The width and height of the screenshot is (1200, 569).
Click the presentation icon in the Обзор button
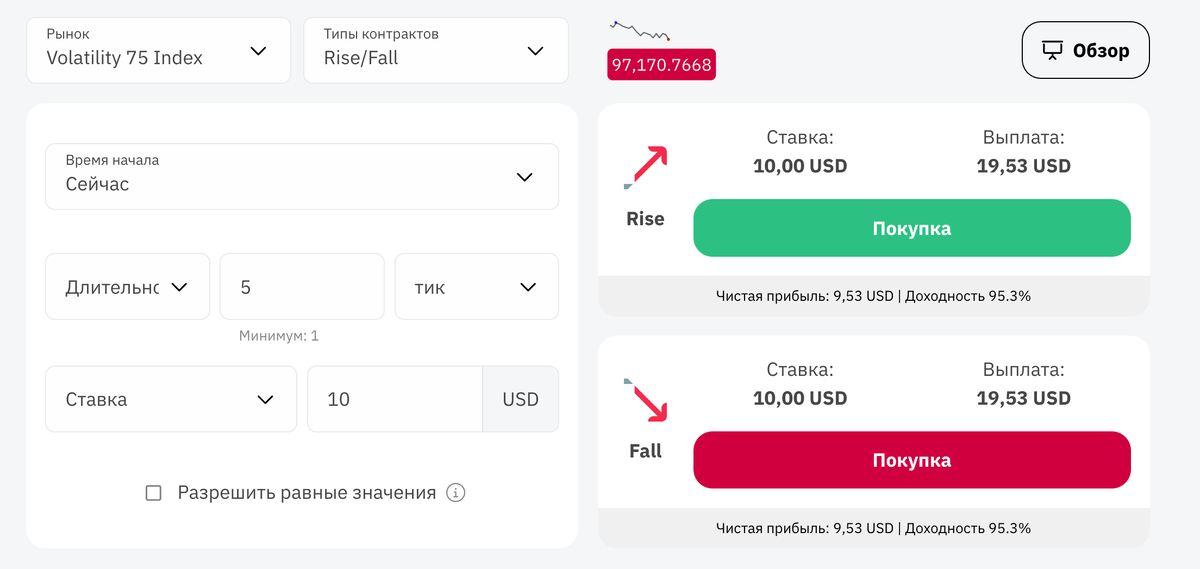(x=1052, y=50)
